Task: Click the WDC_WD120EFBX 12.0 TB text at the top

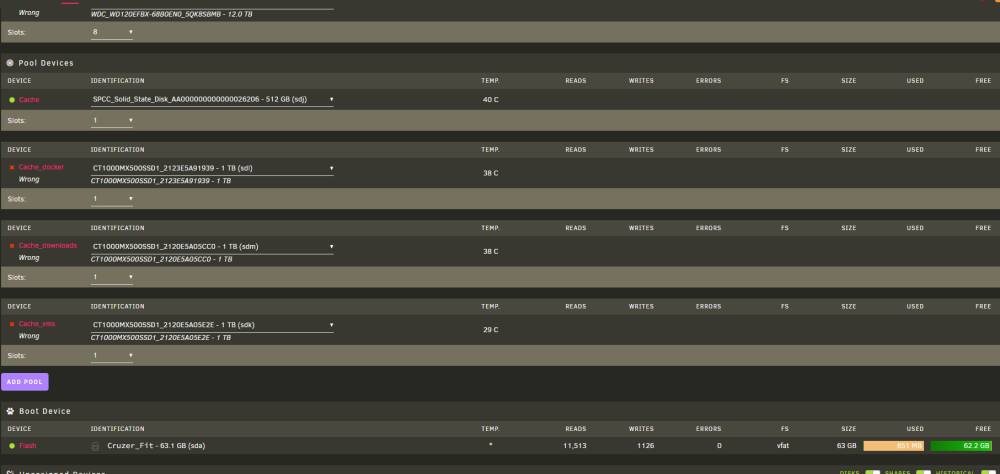Action: (172, 13)
